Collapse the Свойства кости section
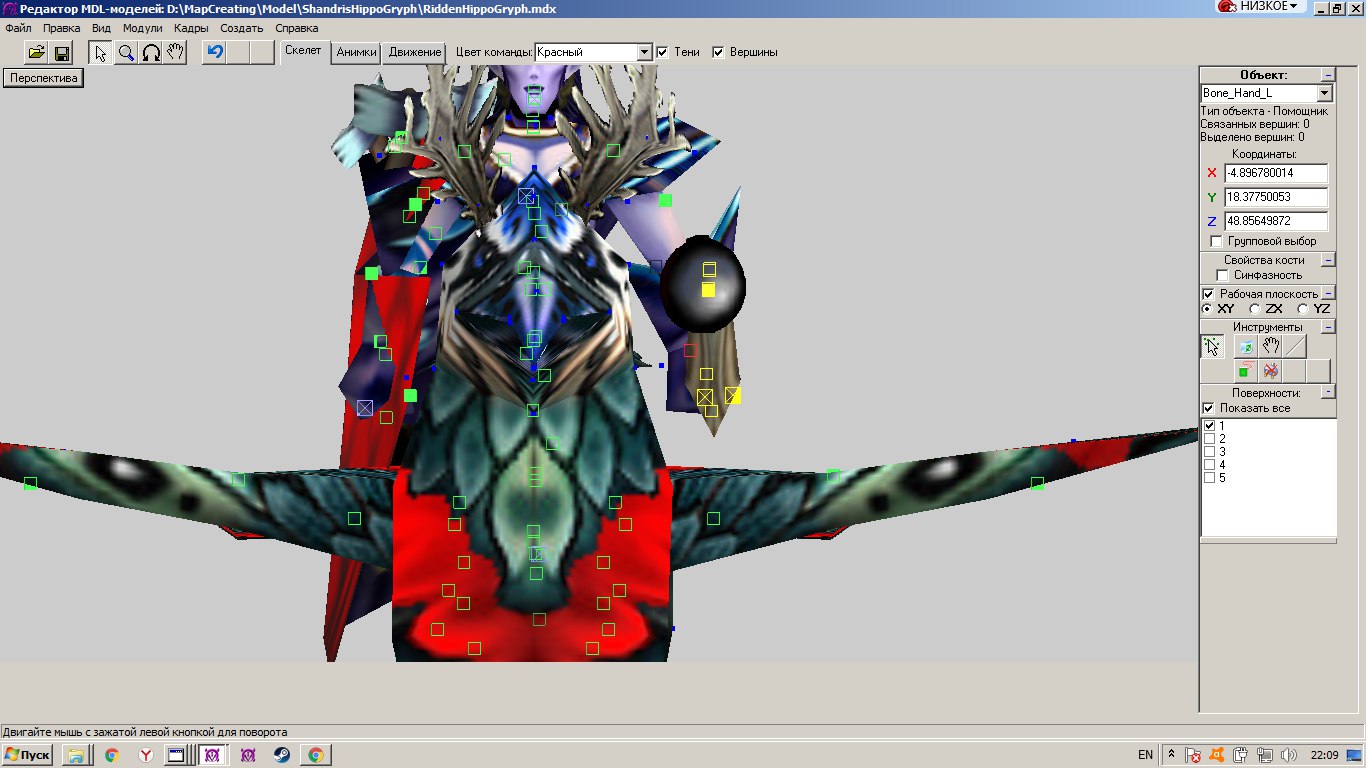1366x768 pixels. click(1327, 260)
